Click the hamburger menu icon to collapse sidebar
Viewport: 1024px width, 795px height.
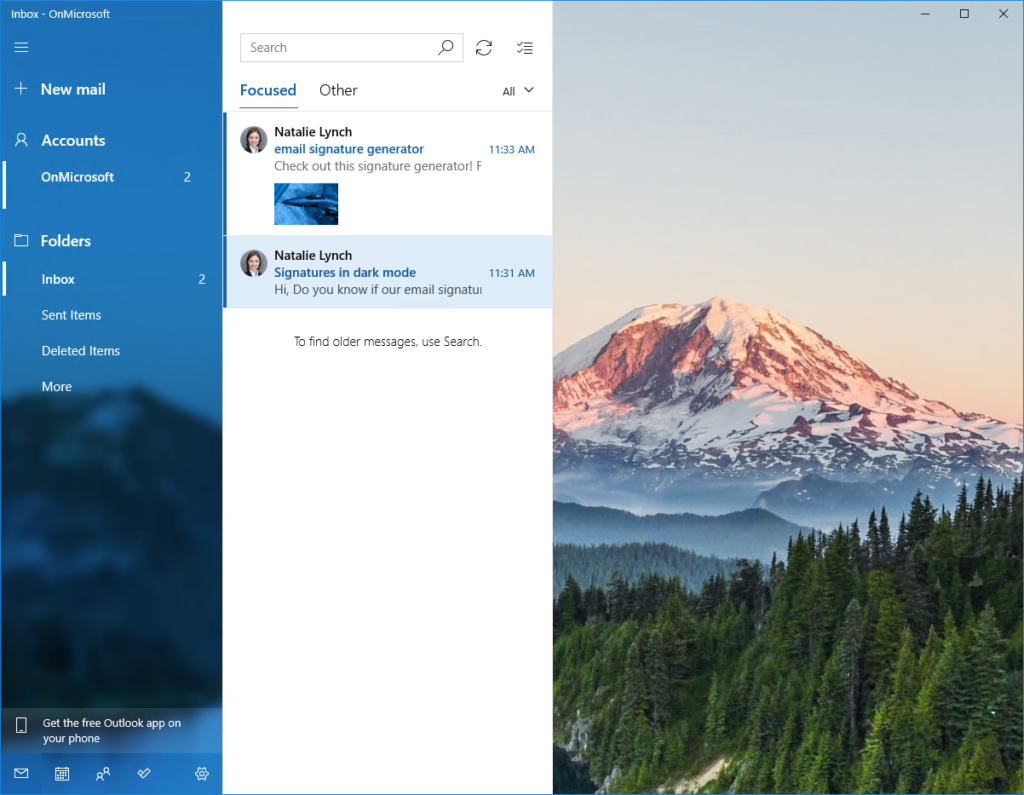pos(21,47)
